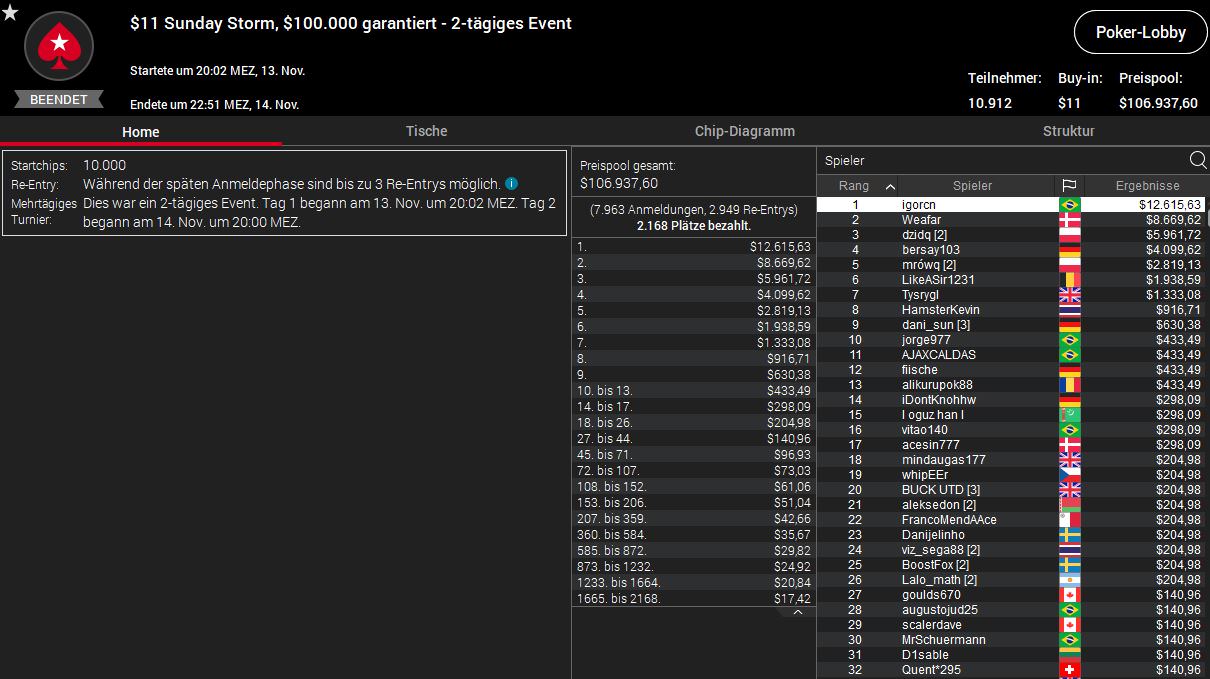Click the favorite star icon
Viewport: 1210px width, 679px height.
click(x=10, y=11)
